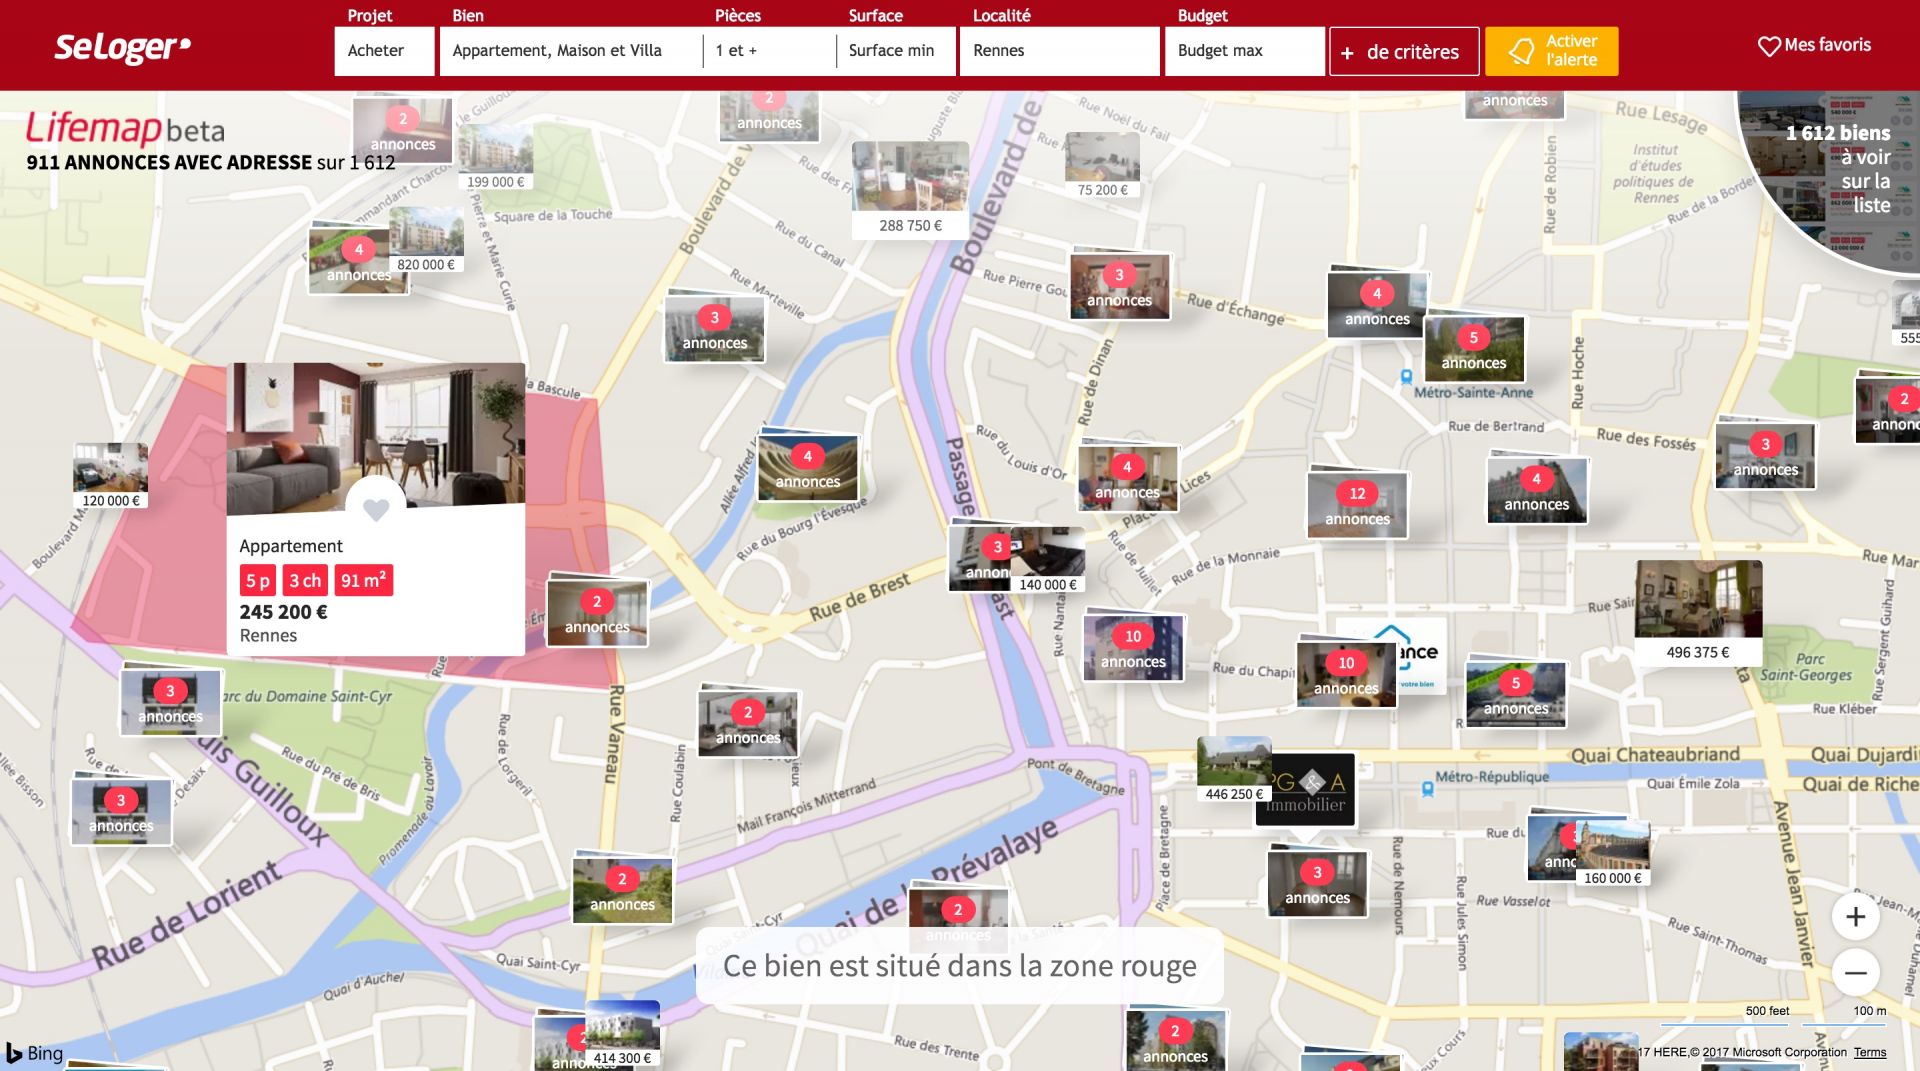Click the Bing logo
1920x1071 pixels.
pyautogui.click(x=35, y=1053)
